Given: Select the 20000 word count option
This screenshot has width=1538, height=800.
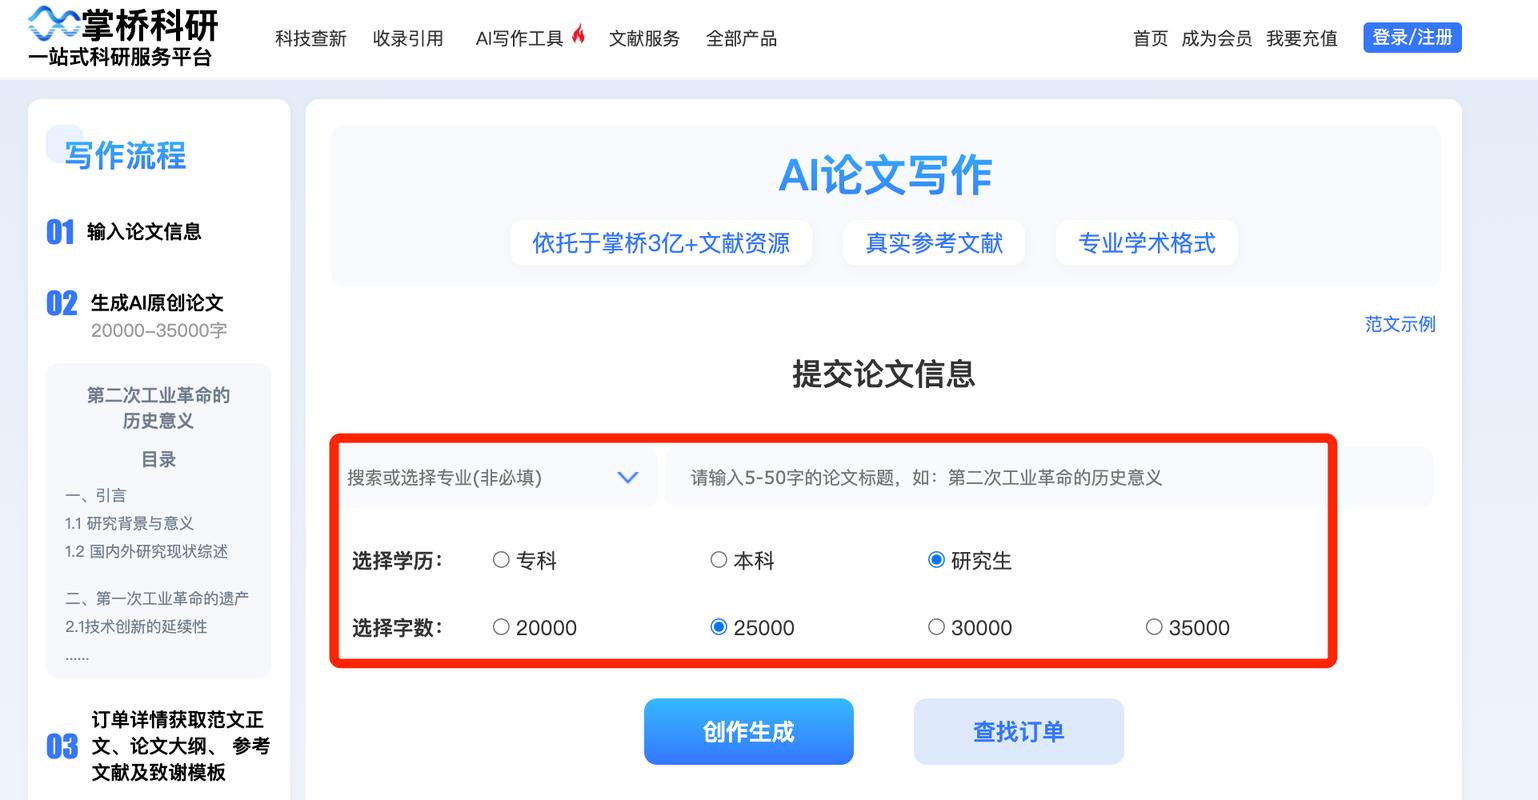Looking at the screenshot, I should 502,627.
